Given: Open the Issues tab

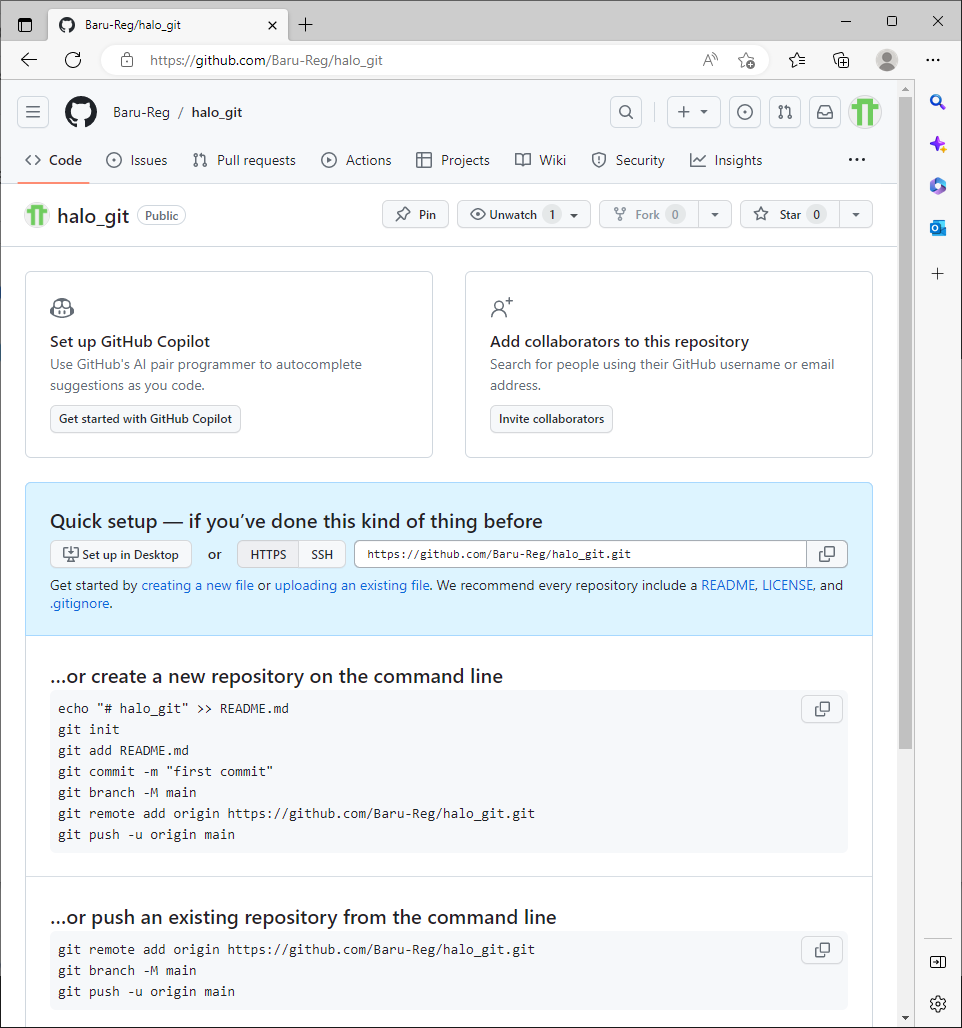Looking at the screenshot, I should coord(136,160).
